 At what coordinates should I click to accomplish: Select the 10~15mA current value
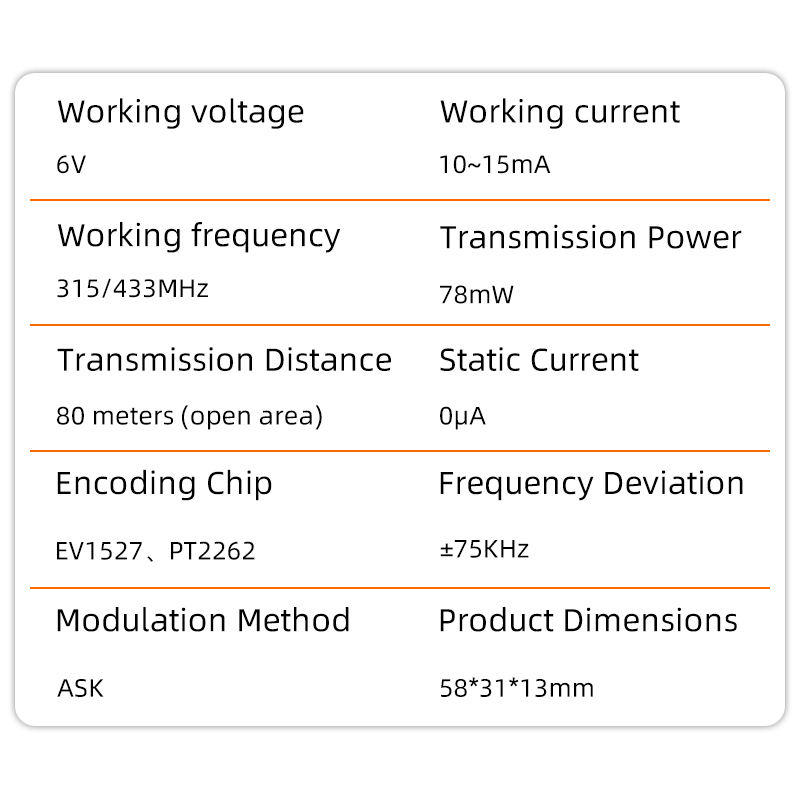pos(494,165)
